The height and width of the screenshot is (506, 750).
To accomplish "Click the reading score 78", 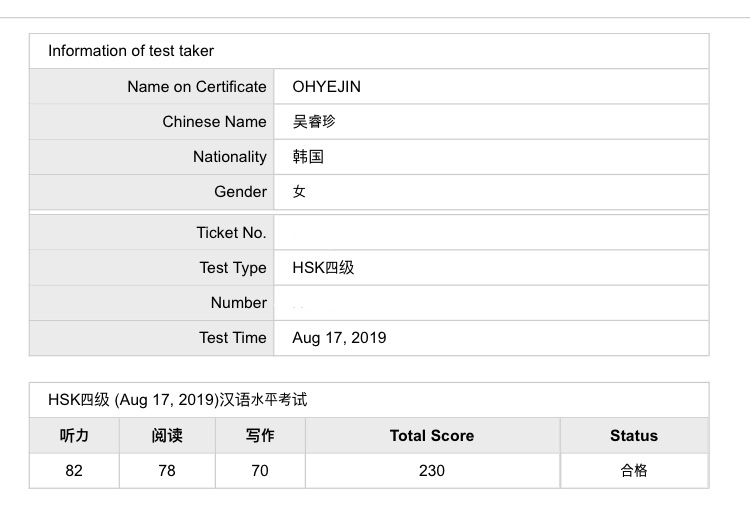I will coord(167,471).
